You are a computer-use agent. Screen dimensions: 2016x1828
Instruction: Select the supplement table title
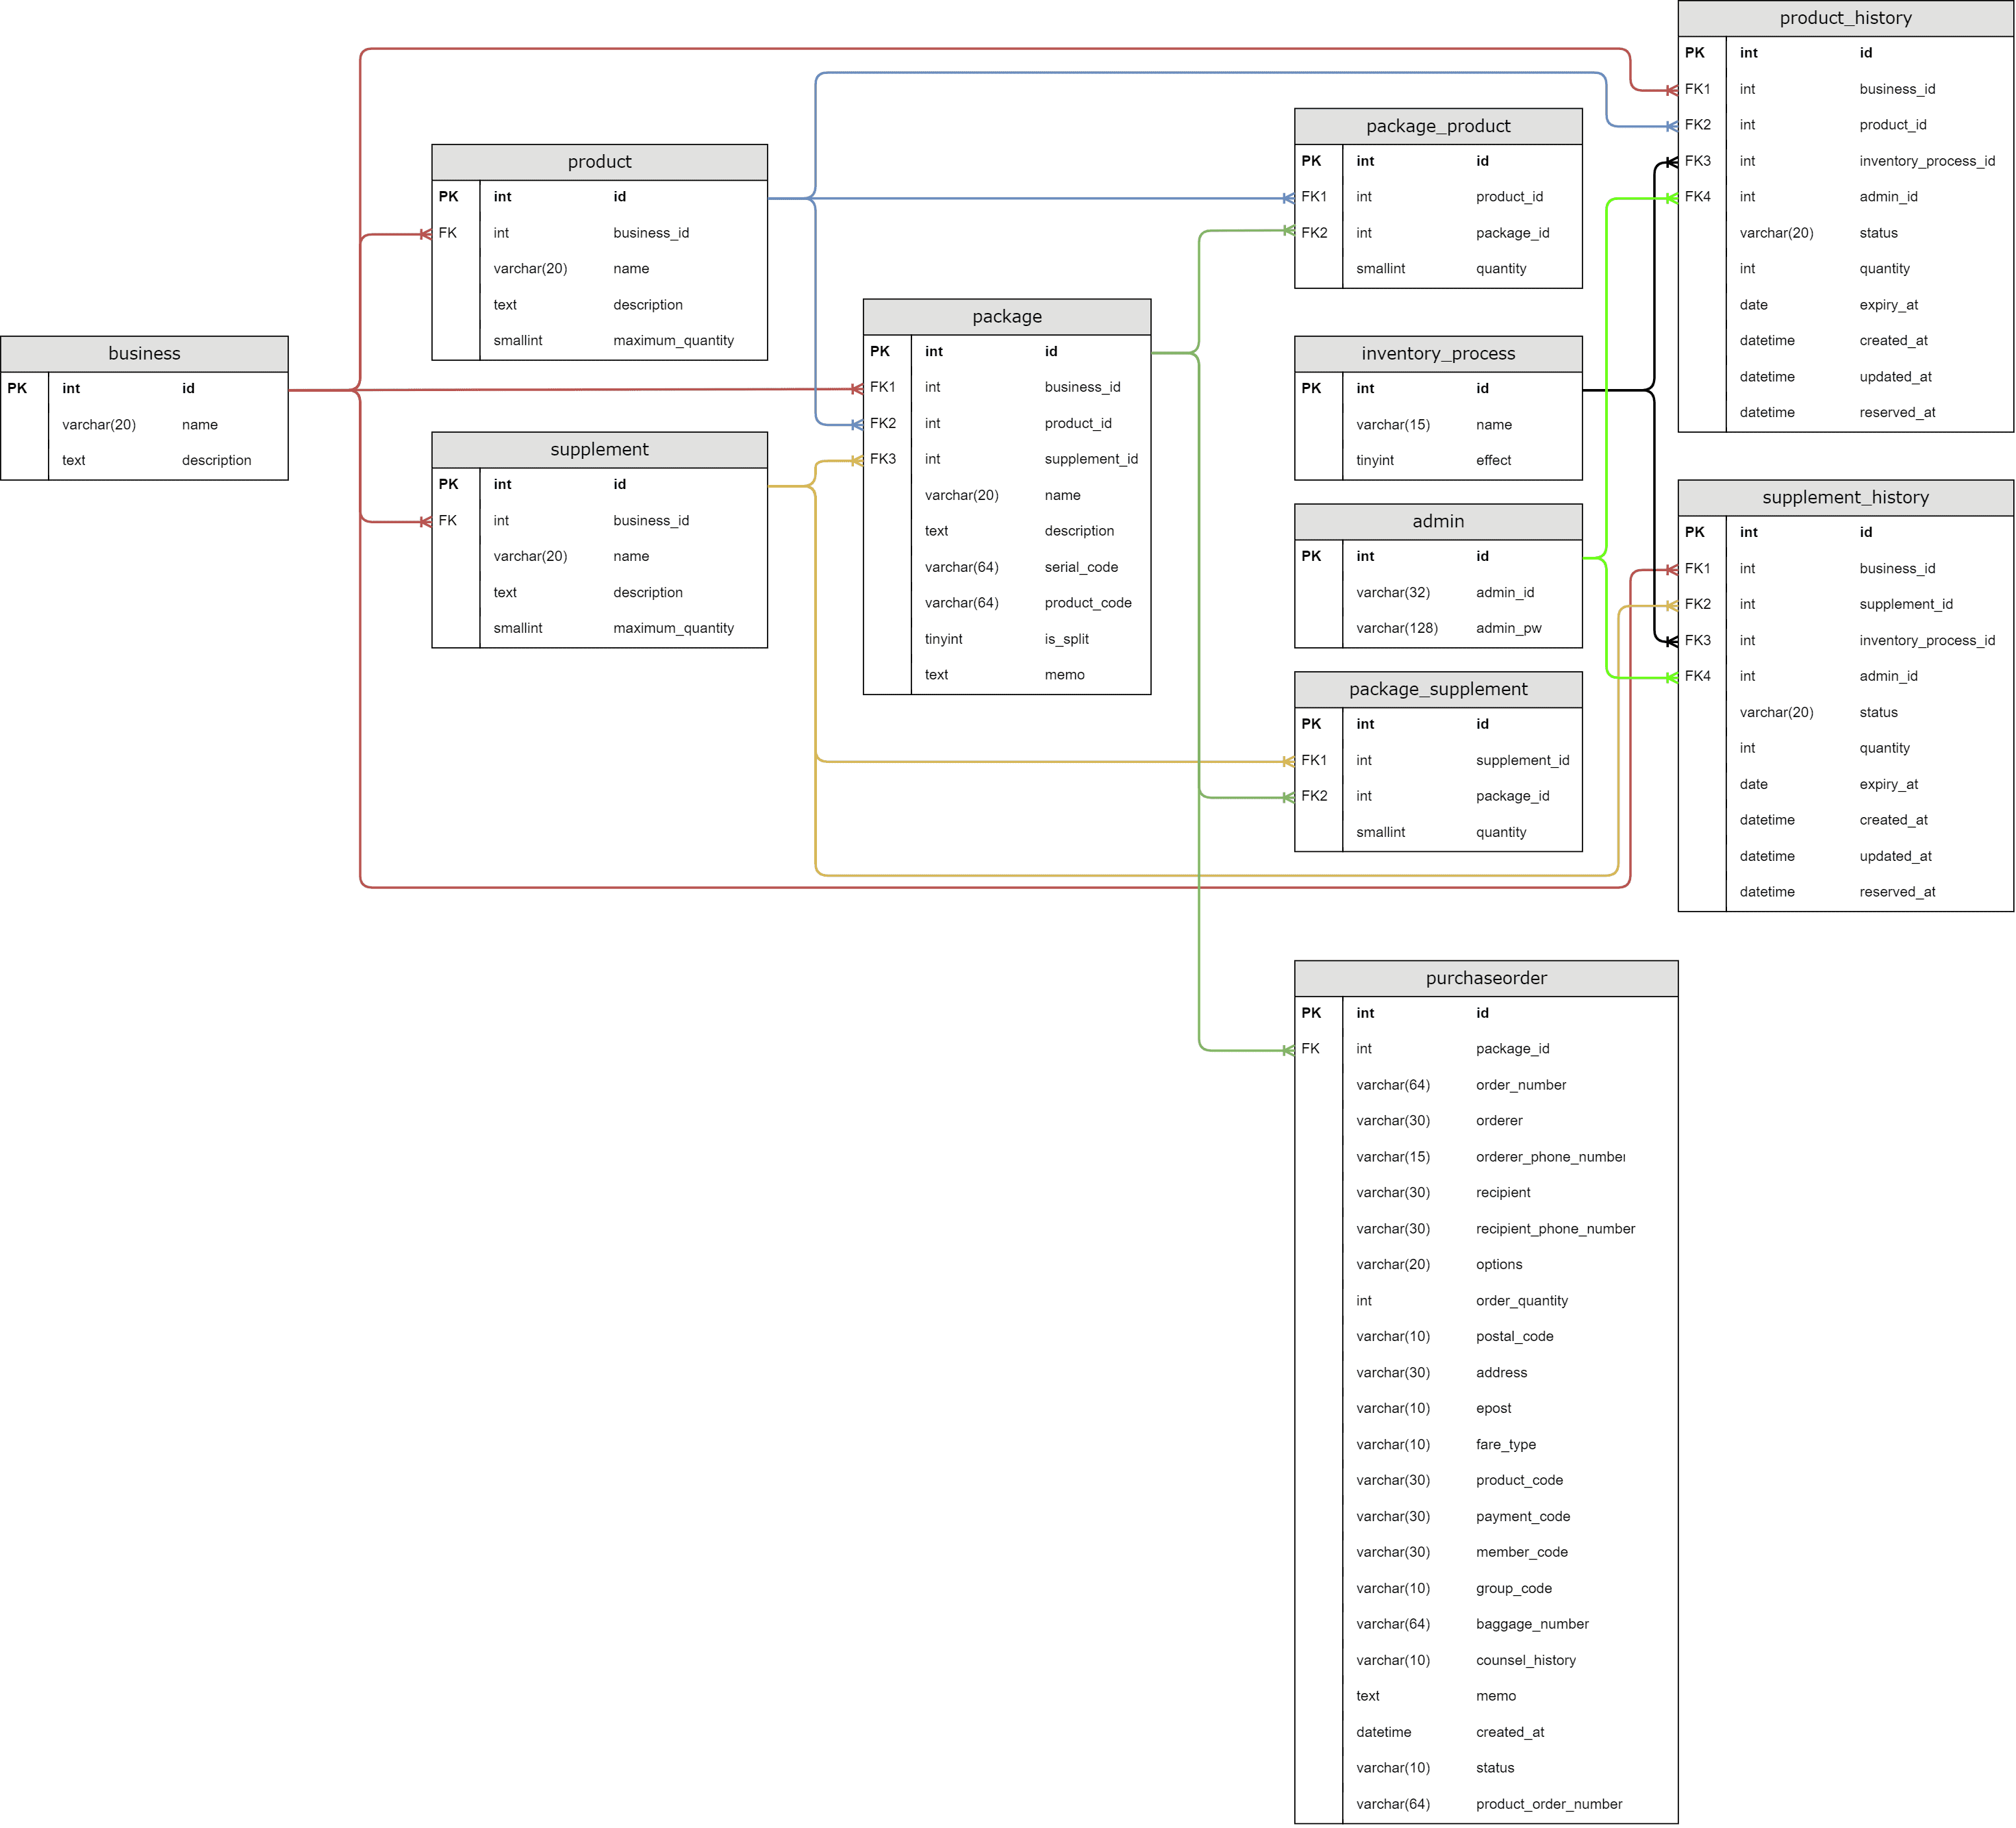tap(599, 450)
